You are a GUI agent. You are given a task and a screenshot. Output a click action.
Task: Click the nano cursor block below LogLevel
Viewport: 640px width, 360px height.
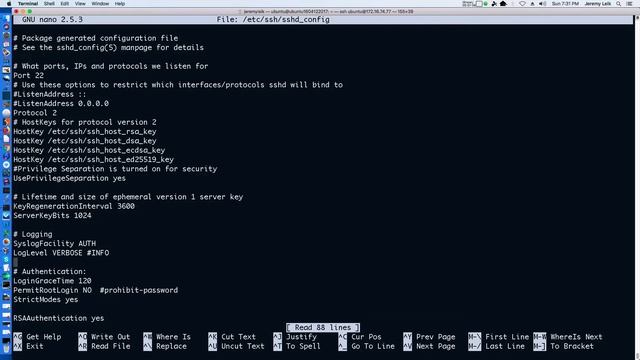[x=16, y=262]
